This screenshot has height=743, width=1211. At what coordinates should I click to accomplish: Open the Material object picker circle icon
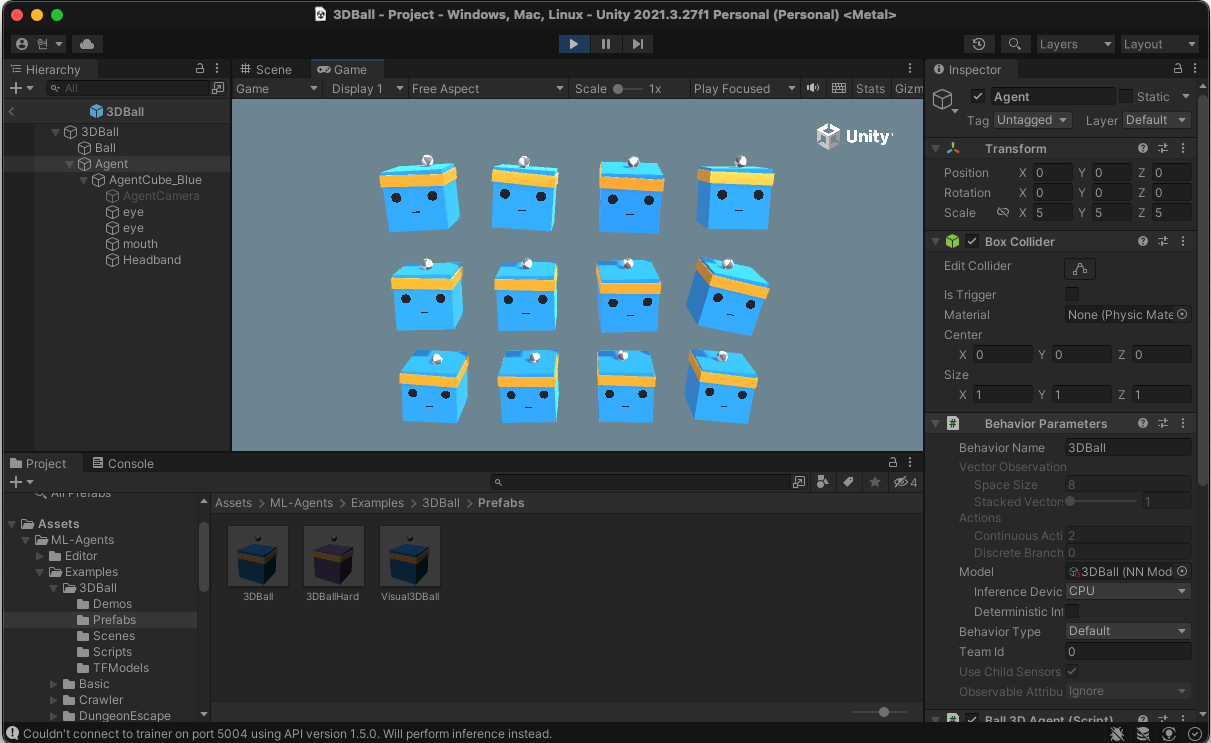pyautogui.click(x=1182, y=314)
